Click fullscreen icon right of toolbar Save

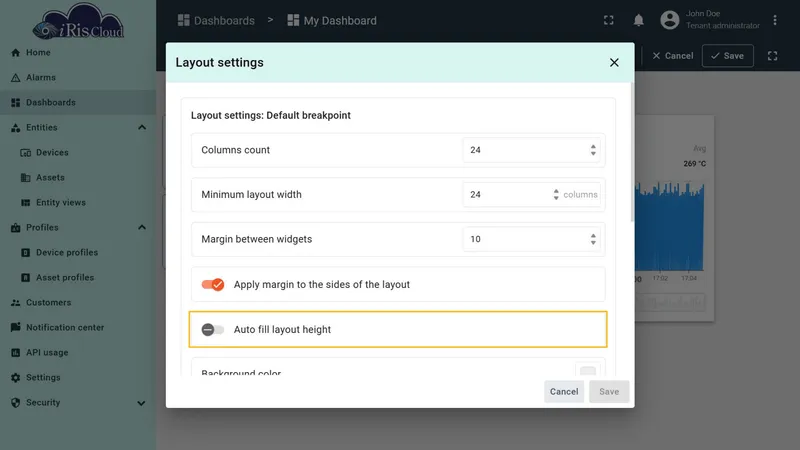[x=772, y=56]
